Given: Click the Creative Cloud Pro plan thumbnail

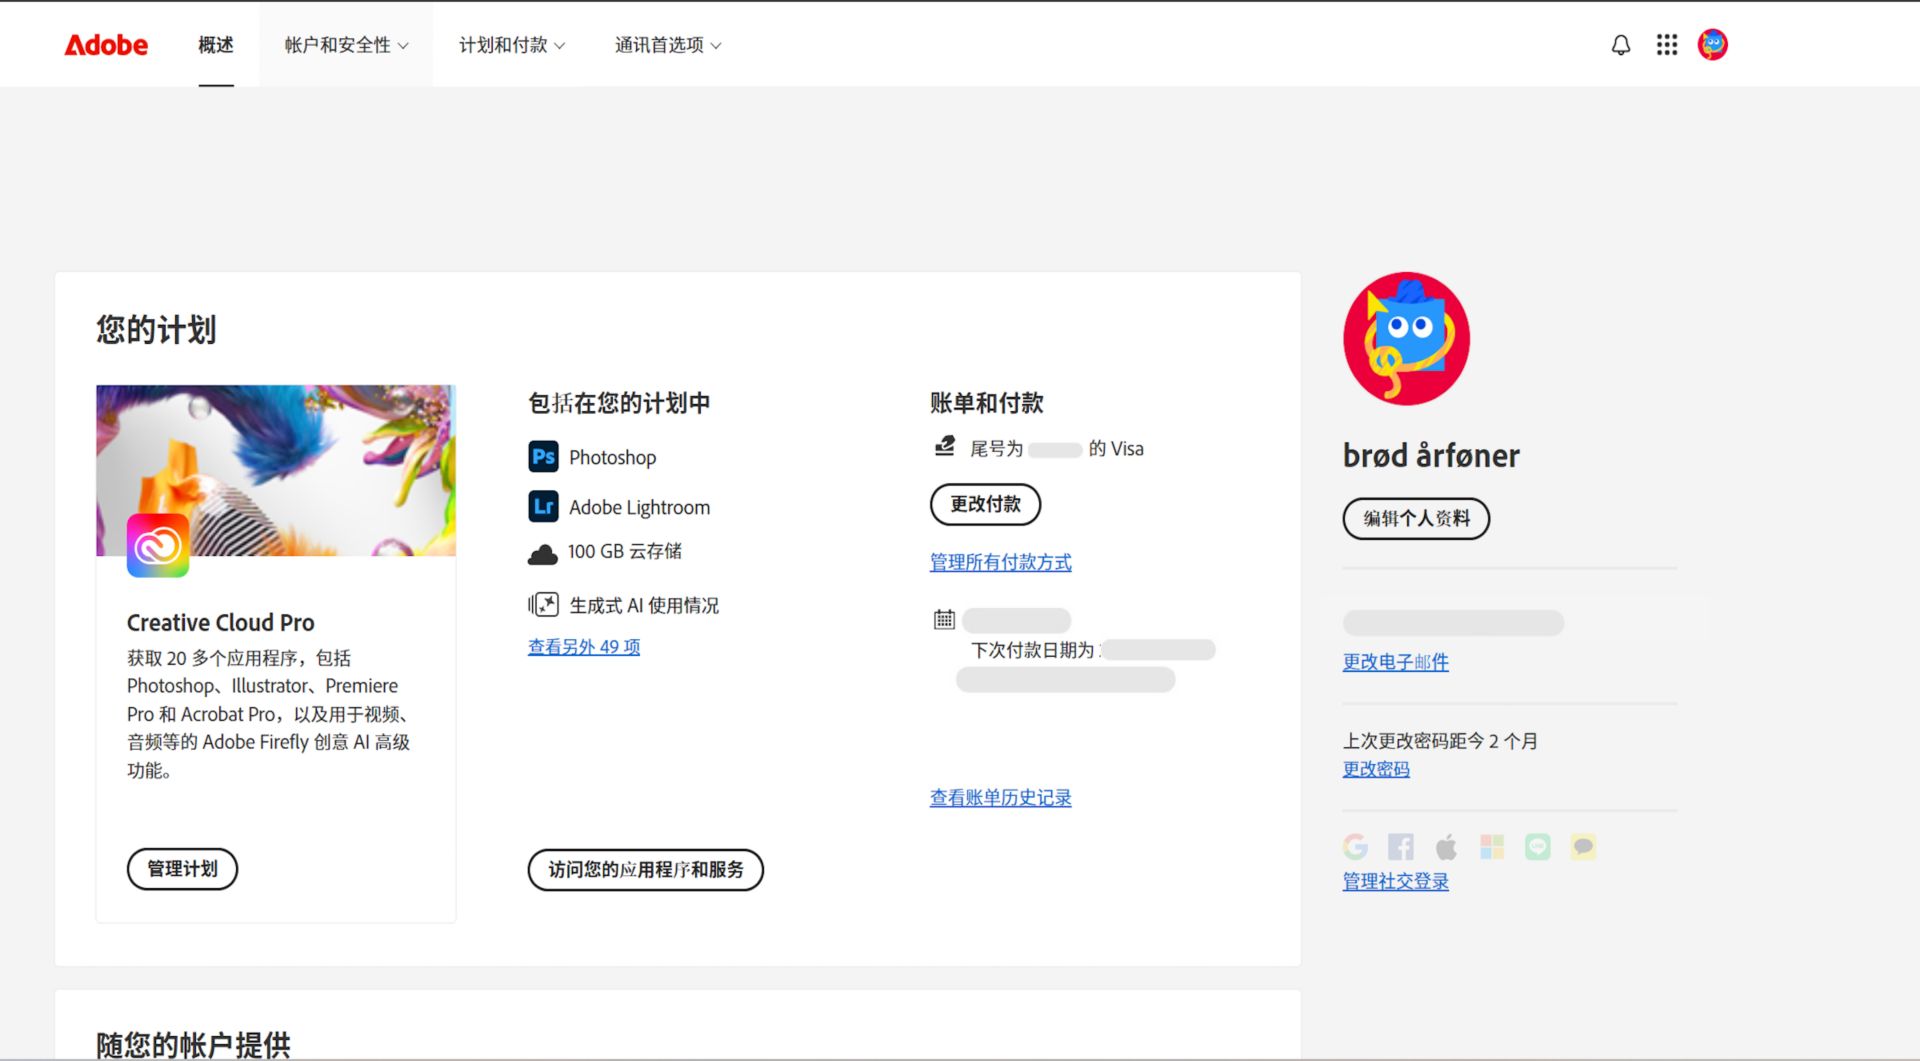Looking at the screenshot, I should (x=275, y=470).
